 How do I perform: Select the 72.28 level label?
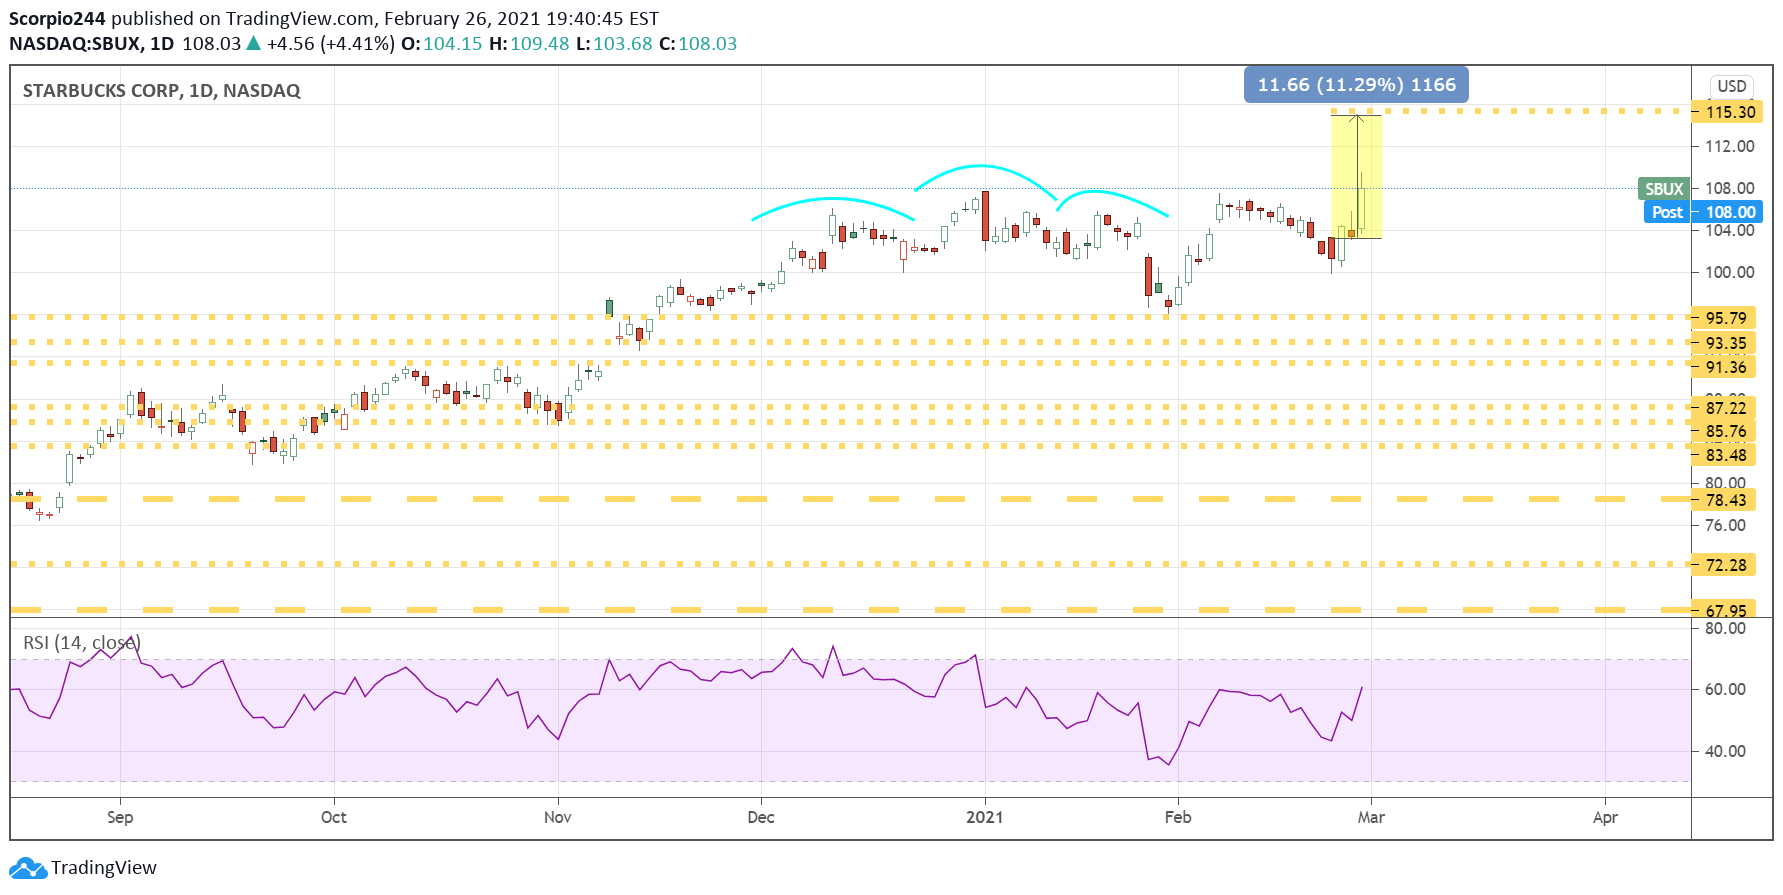[x=1726, y=565]
